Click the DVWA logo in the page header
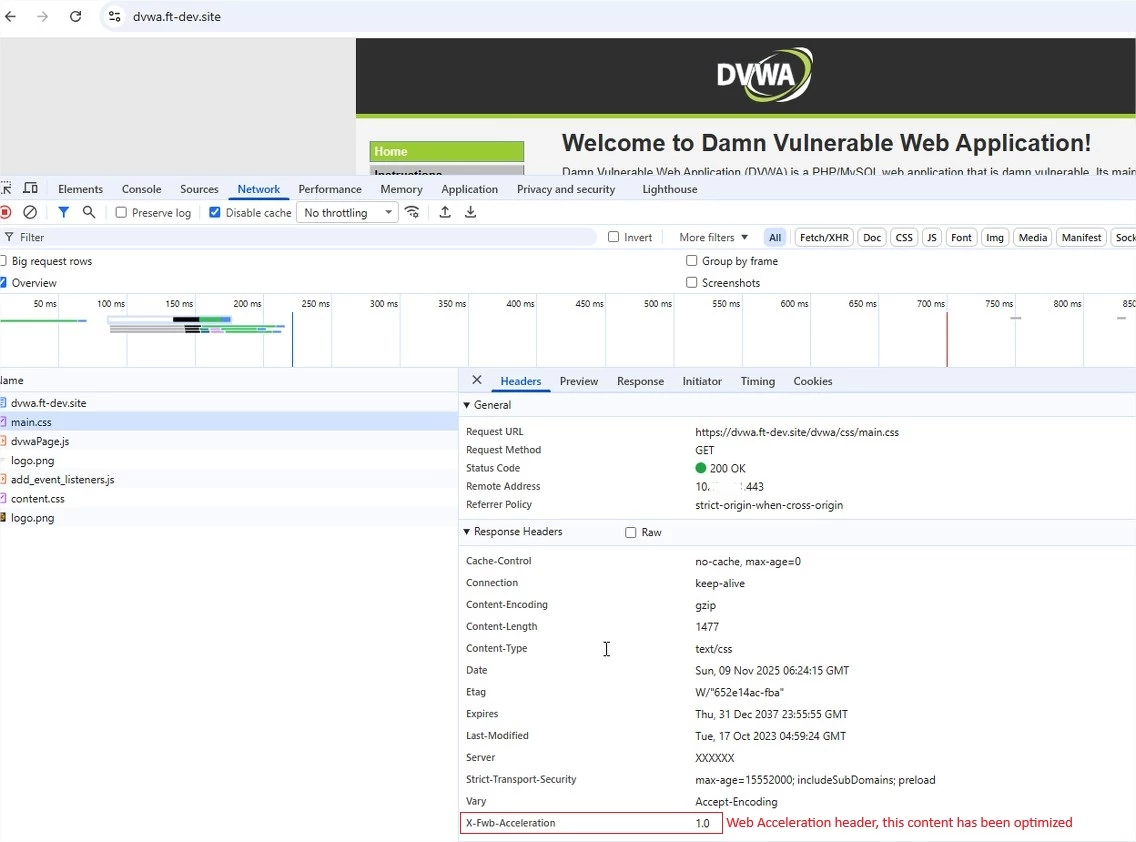 (764, 75)
